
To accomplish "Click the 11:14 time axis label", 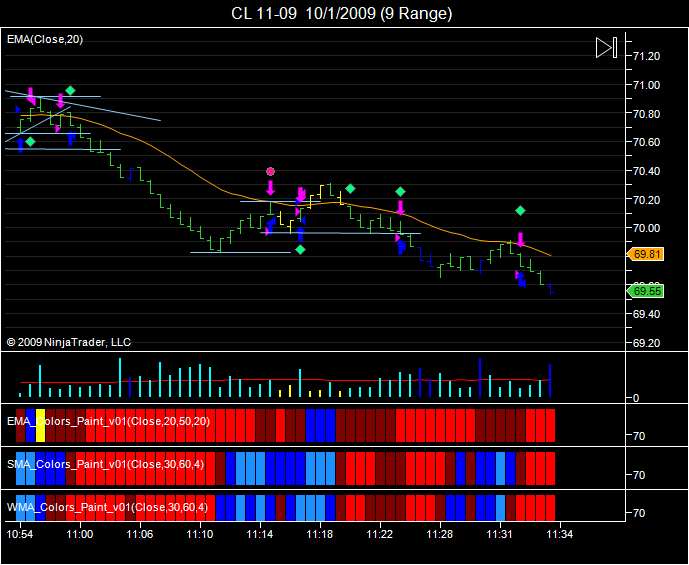I will [260, 534].
